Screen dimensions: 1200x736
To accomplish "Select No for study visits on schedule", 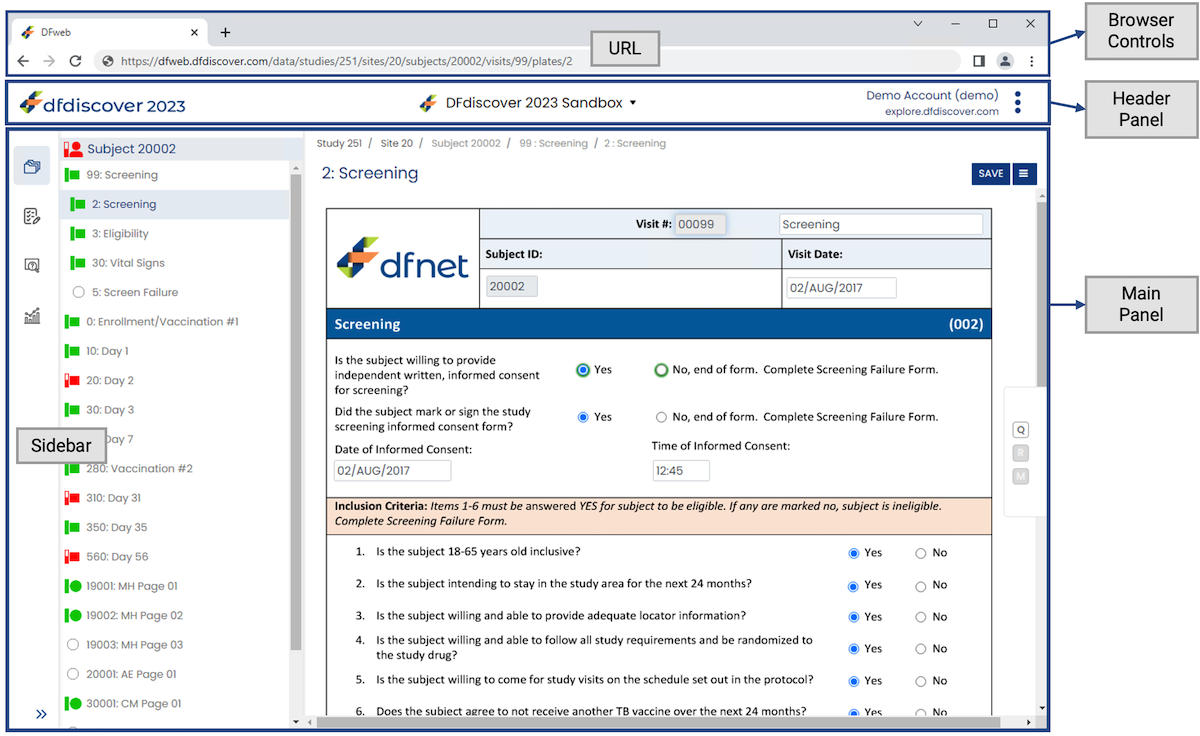I will [x=921, y=681].
